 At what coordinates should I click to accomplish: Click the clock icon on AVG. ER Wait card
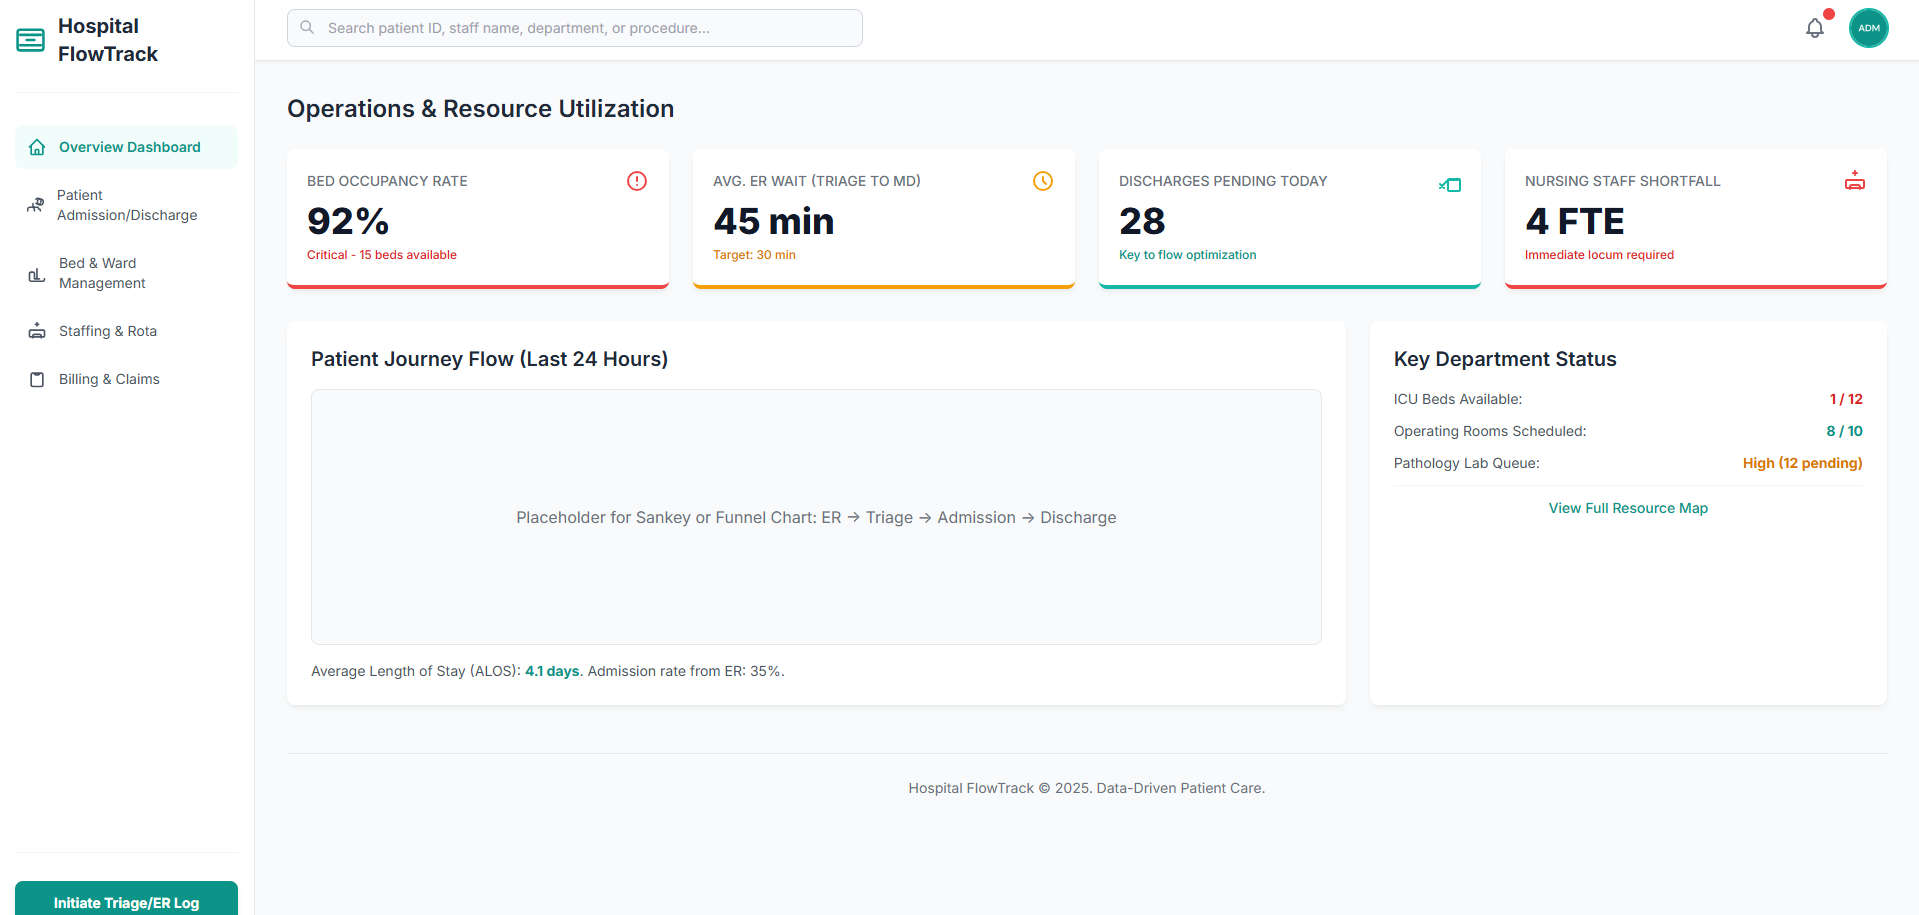[1042, 181]
